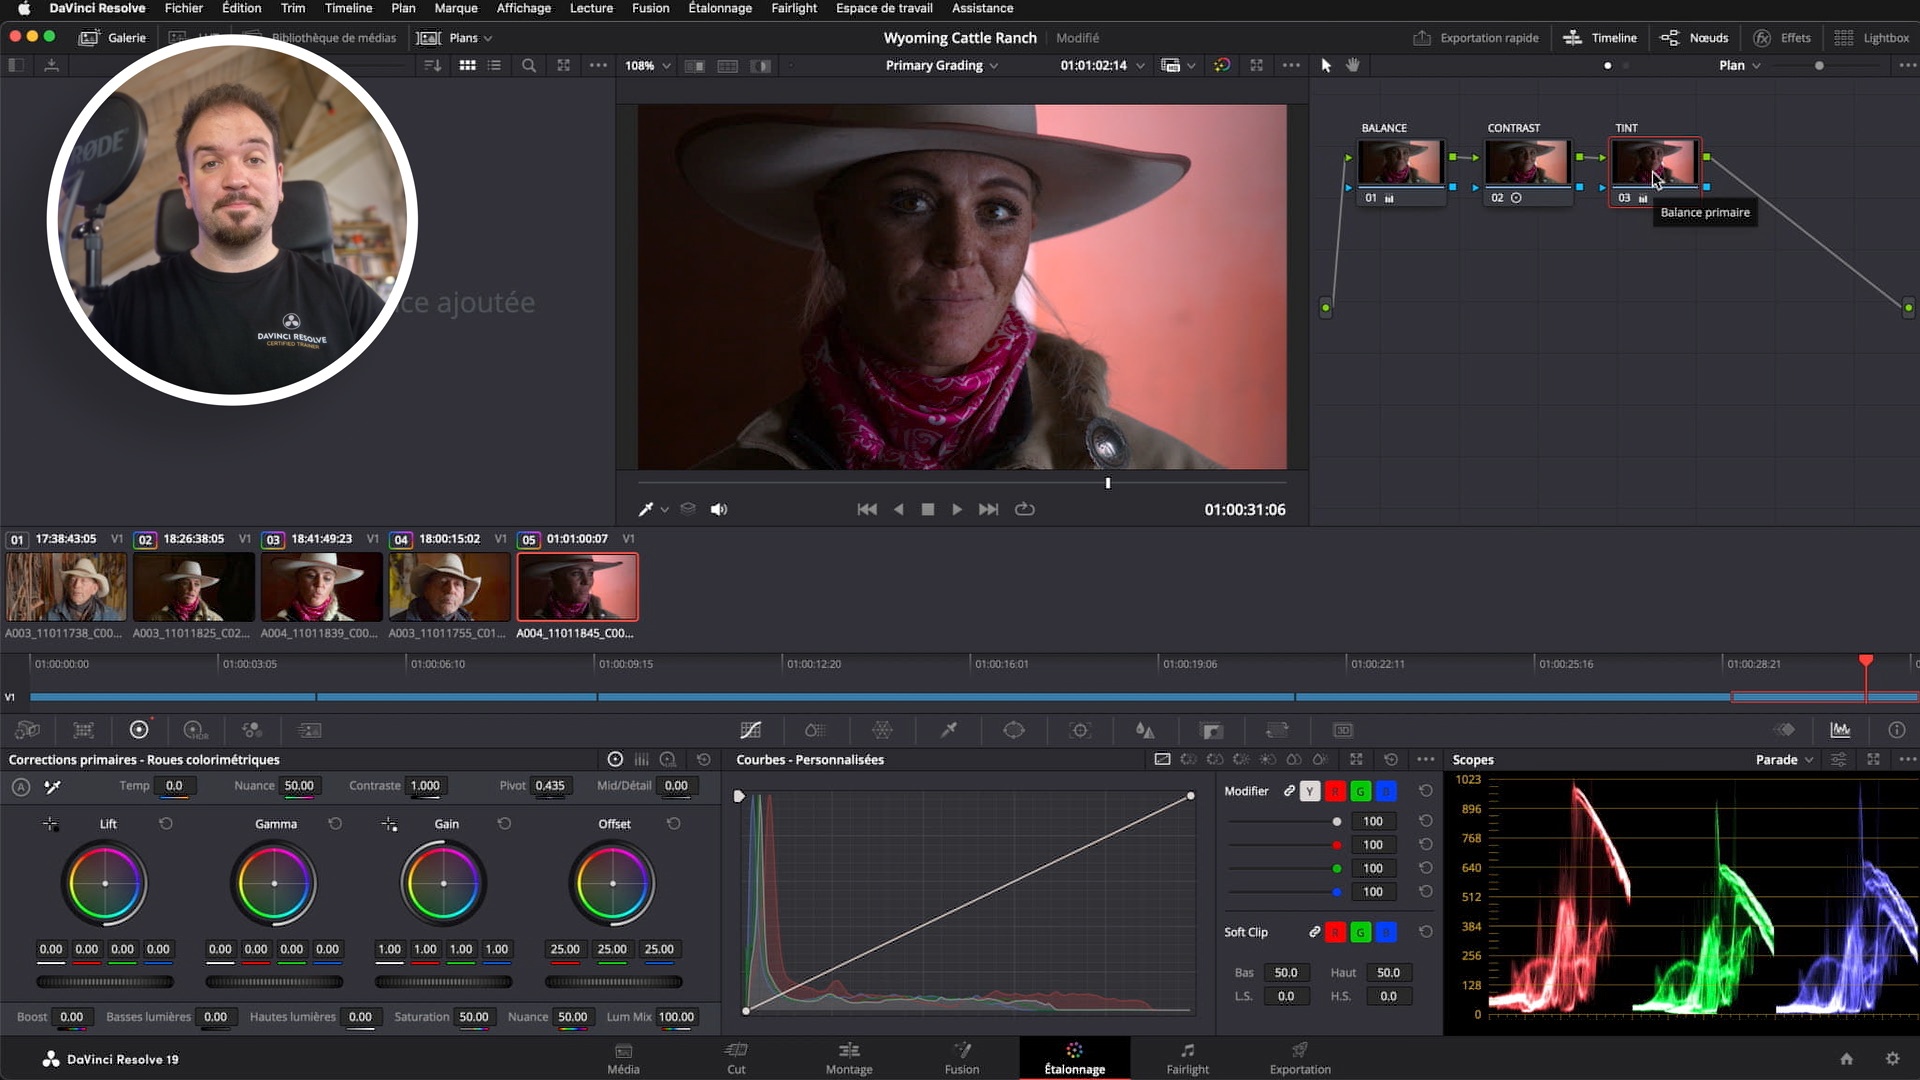Open the Tracker palette icon
The height and width of the screenshot is (1080, 1920).
1080,730
